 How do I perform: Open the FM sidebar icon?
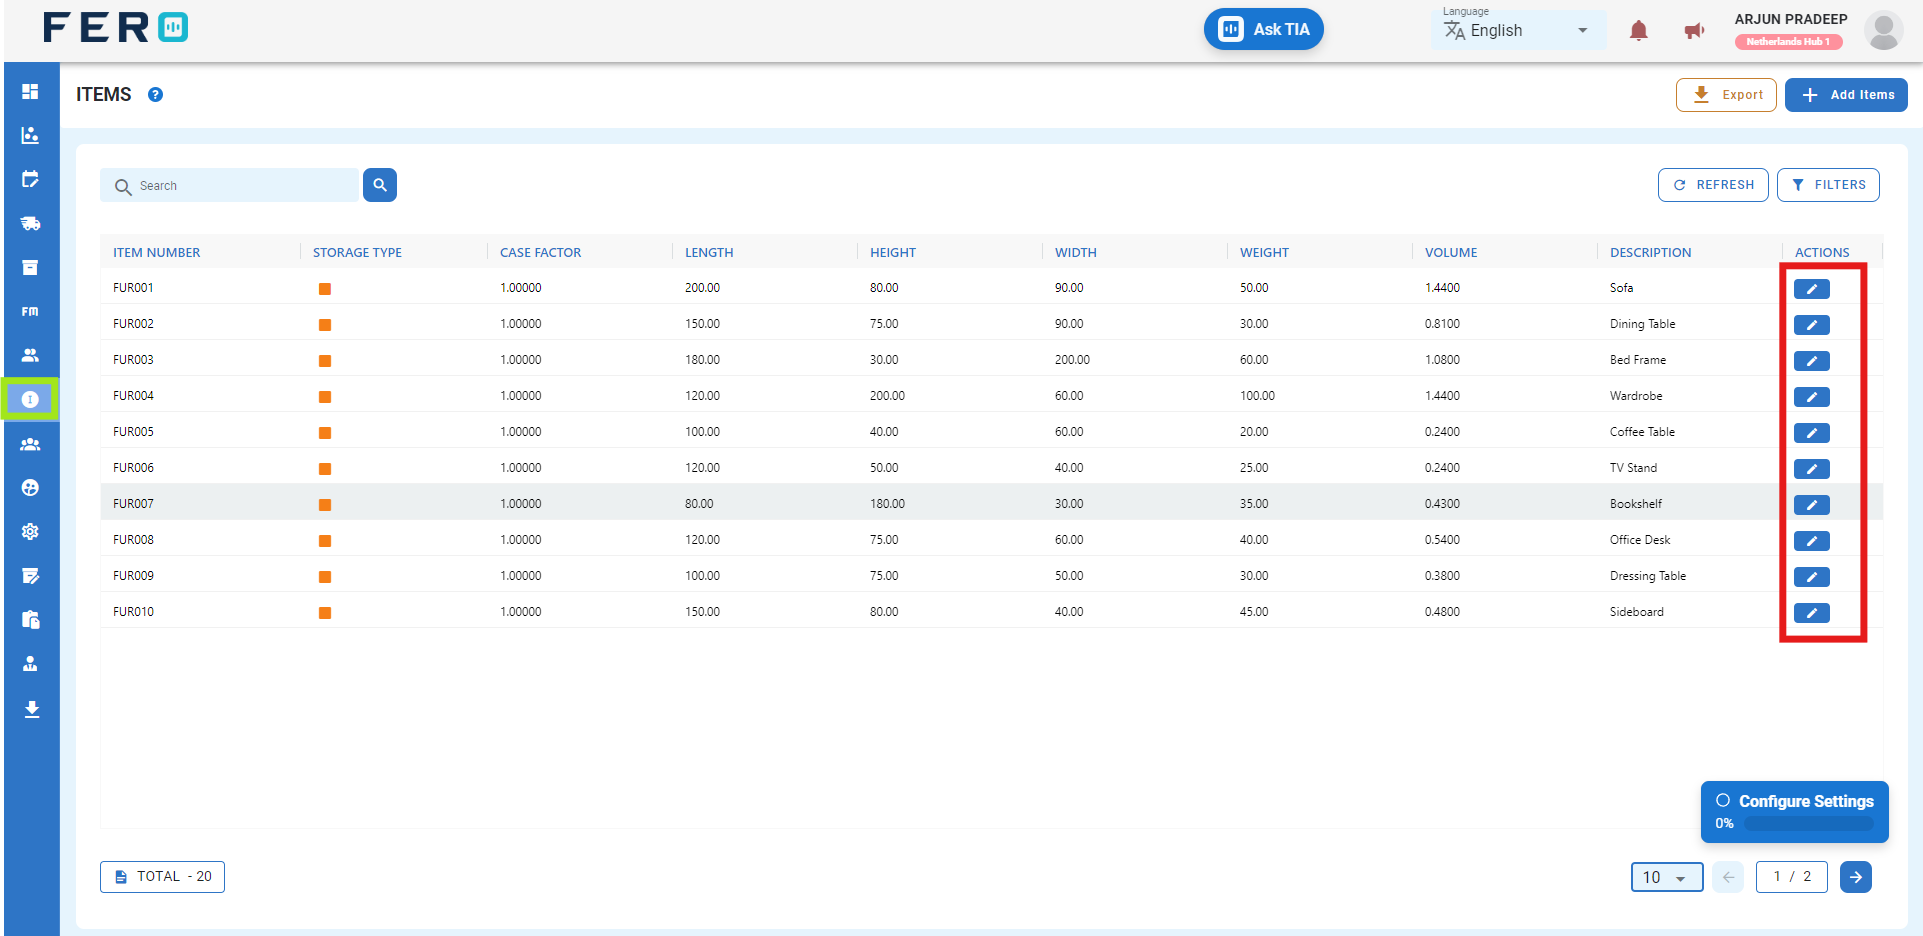30,311
